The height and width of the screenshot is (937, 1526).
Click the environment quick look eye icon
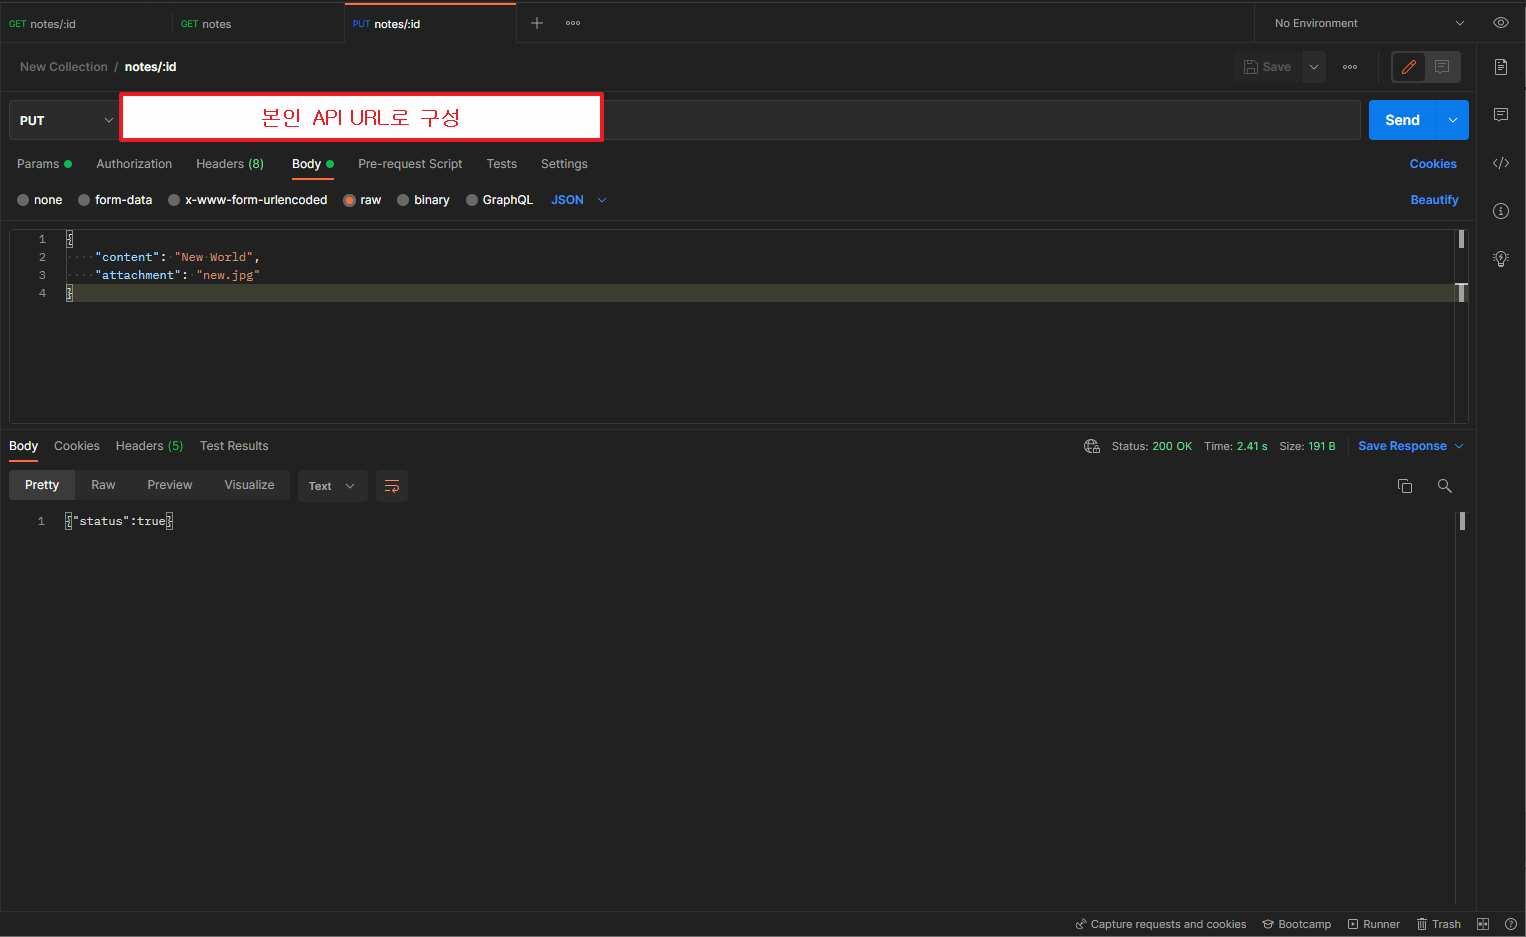coord(1501,23)
